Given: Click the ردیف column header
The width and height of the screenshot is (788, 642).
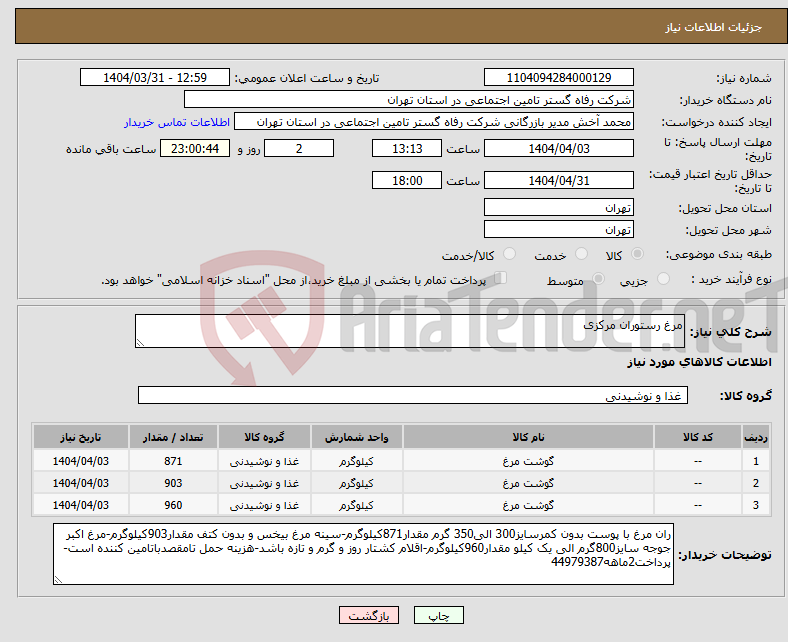Looking at the screenshot, I should point(755,437).
